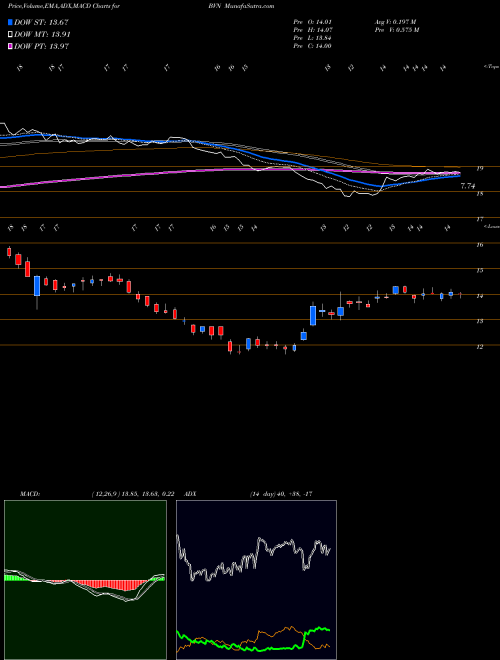
Task: Select the DOW PT: 13.97 label
Action: pyautogui.click(x=41, y=46)
